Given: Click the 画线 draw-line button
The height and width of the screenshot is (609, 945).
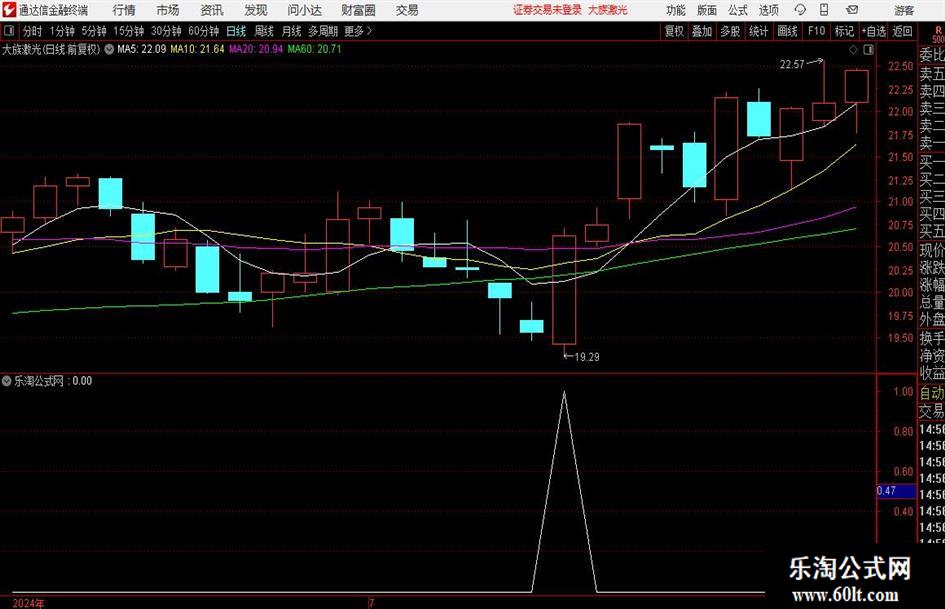Looking at the screenshot, I should click(x=788, y=31).
